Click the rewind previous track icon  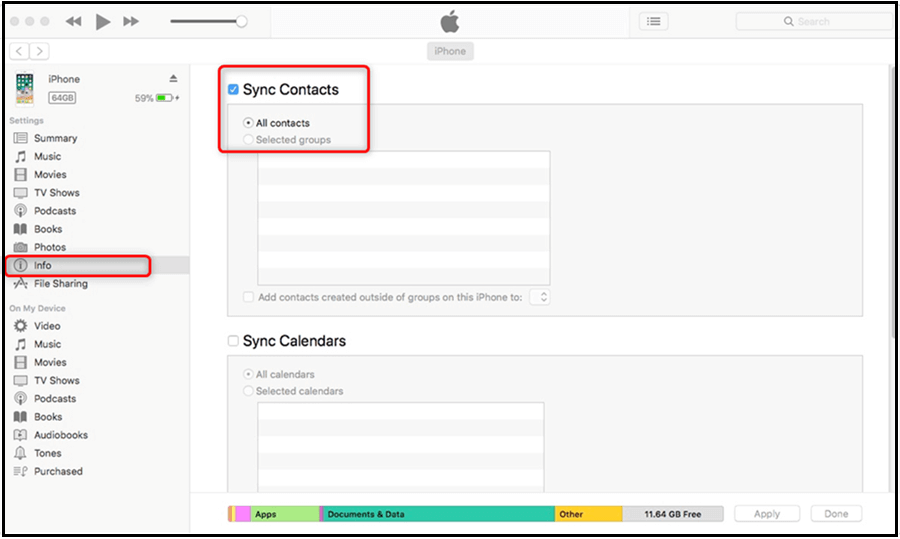point(74,21)
